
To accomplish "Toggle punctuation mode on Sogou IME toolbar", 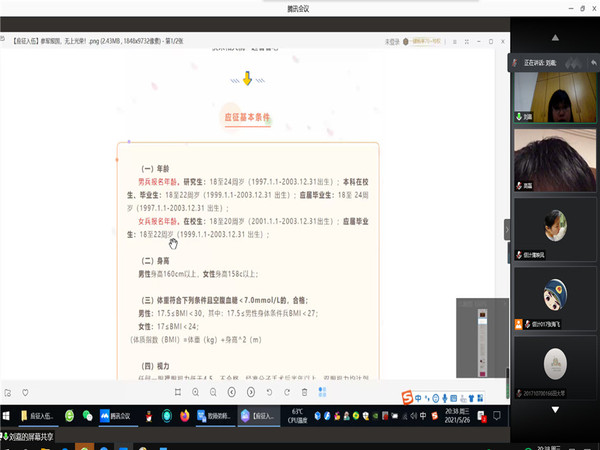I will (427, 398).
